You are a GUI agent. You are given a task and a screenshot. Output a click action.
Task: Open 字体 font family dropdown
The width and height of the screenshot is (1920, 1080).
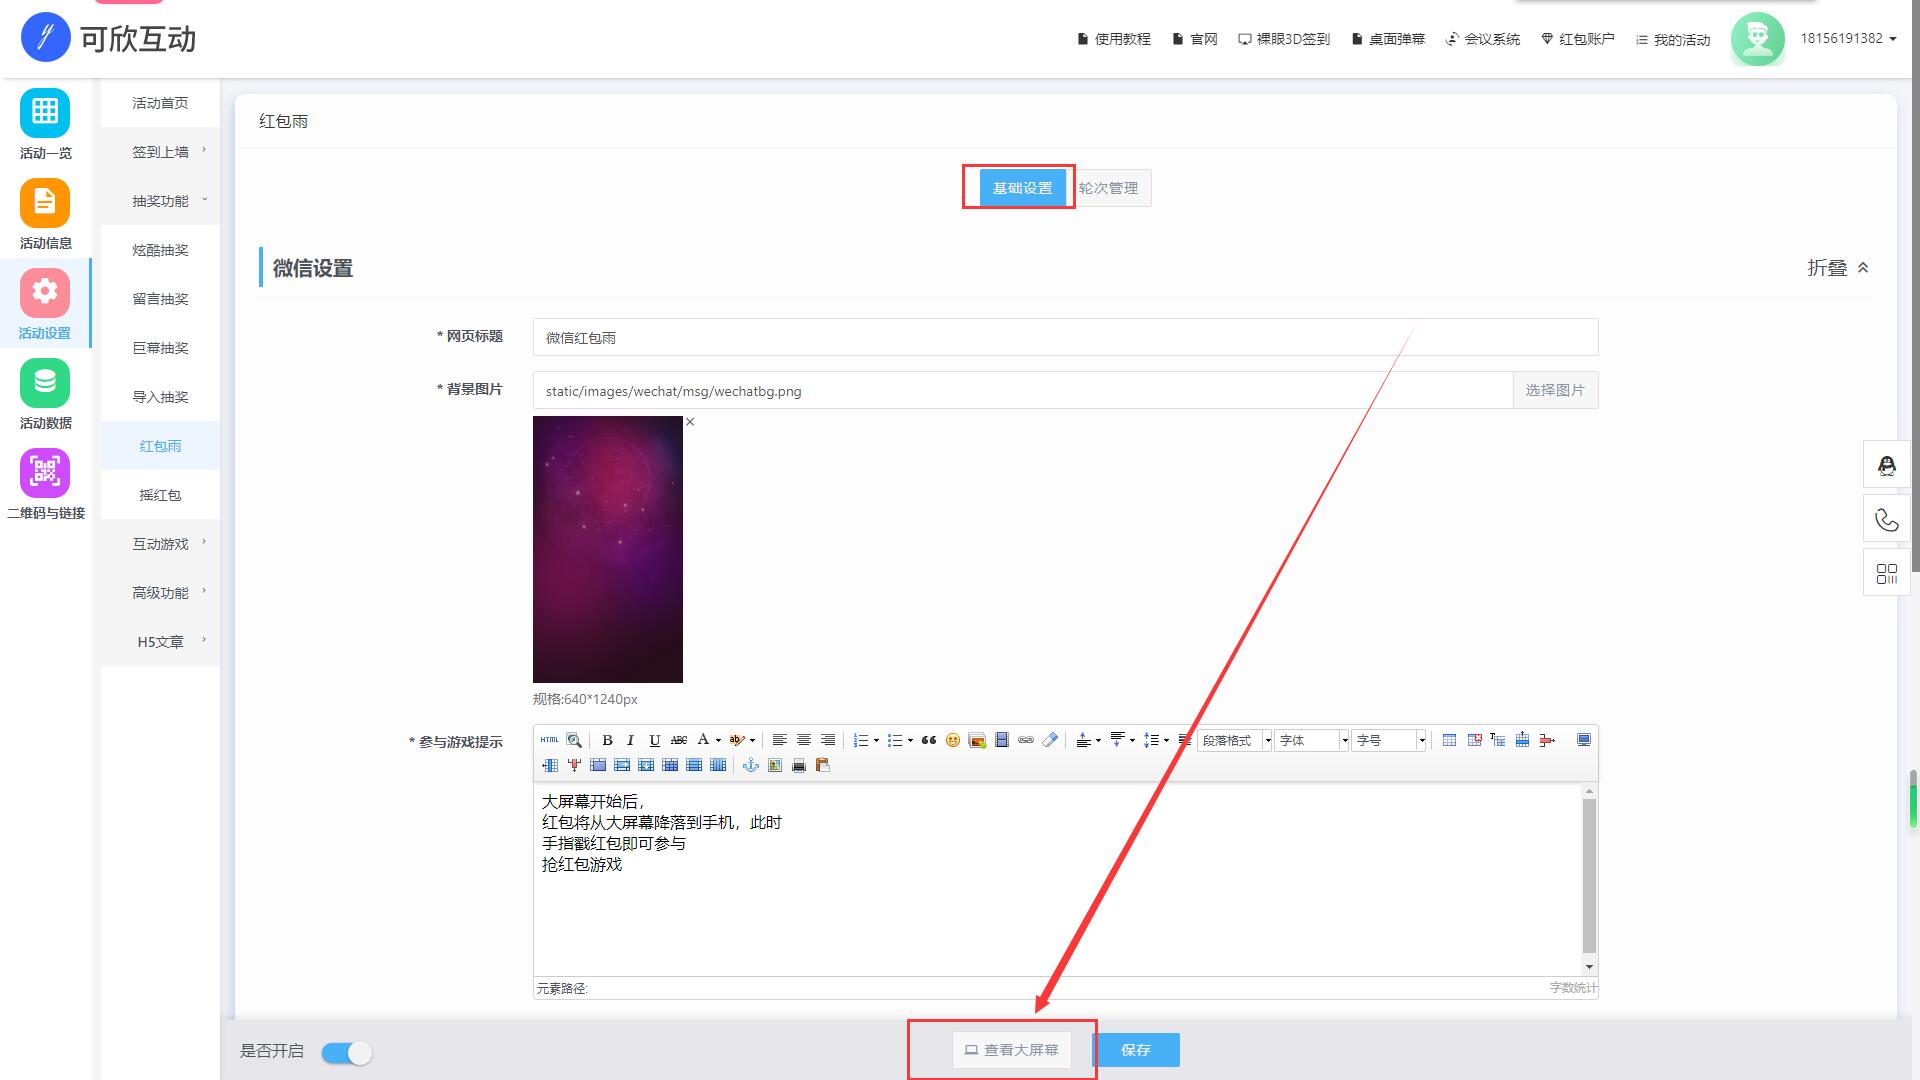point(1312,740)
